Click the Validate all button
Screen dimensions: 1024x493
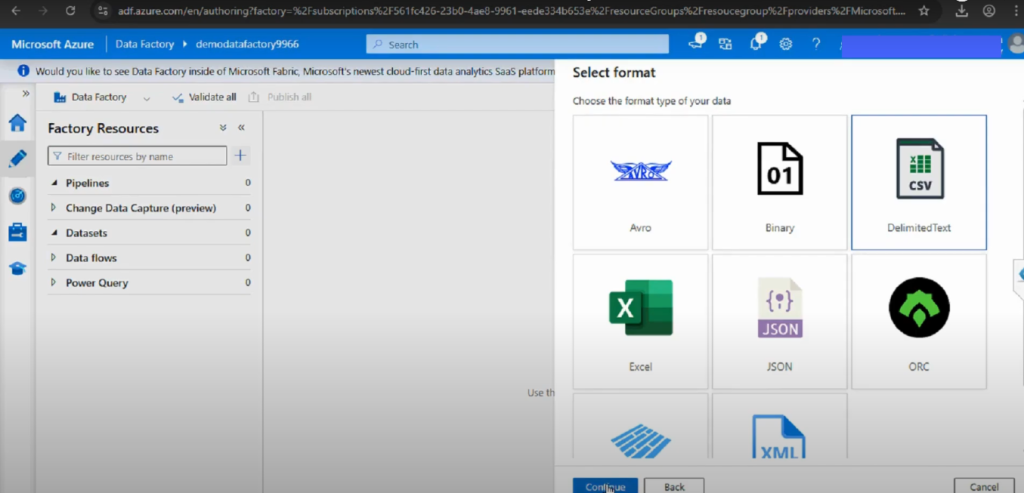click(x=204, y=97)
